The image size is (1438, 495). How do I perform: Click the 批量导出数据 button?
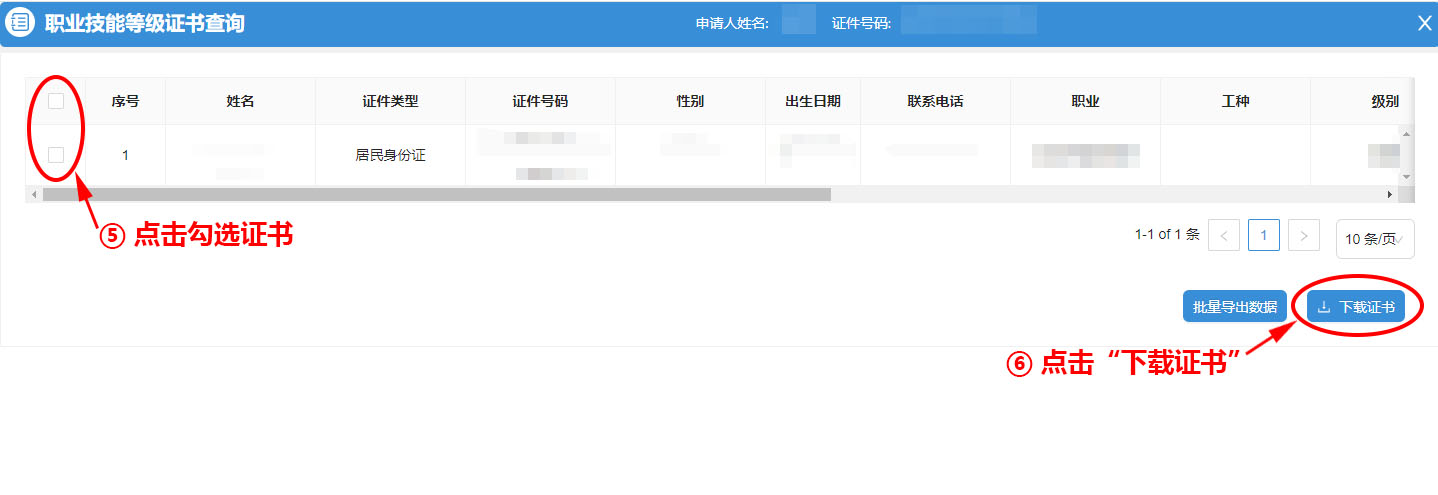click(x=1234, y=307)
